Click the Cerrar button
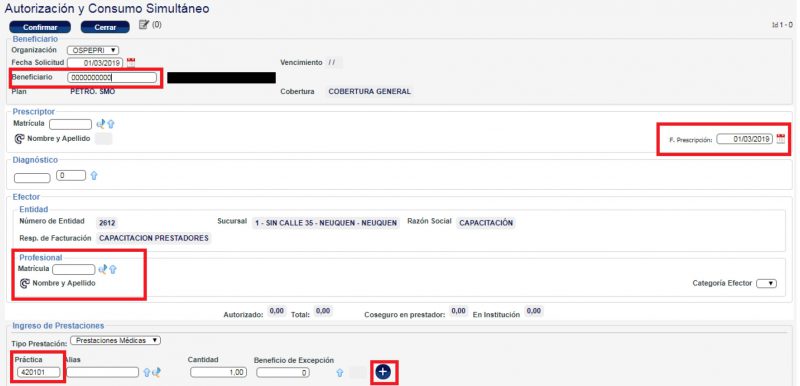Viewport: 800px width, 386px height. click(x=105, y=28)
